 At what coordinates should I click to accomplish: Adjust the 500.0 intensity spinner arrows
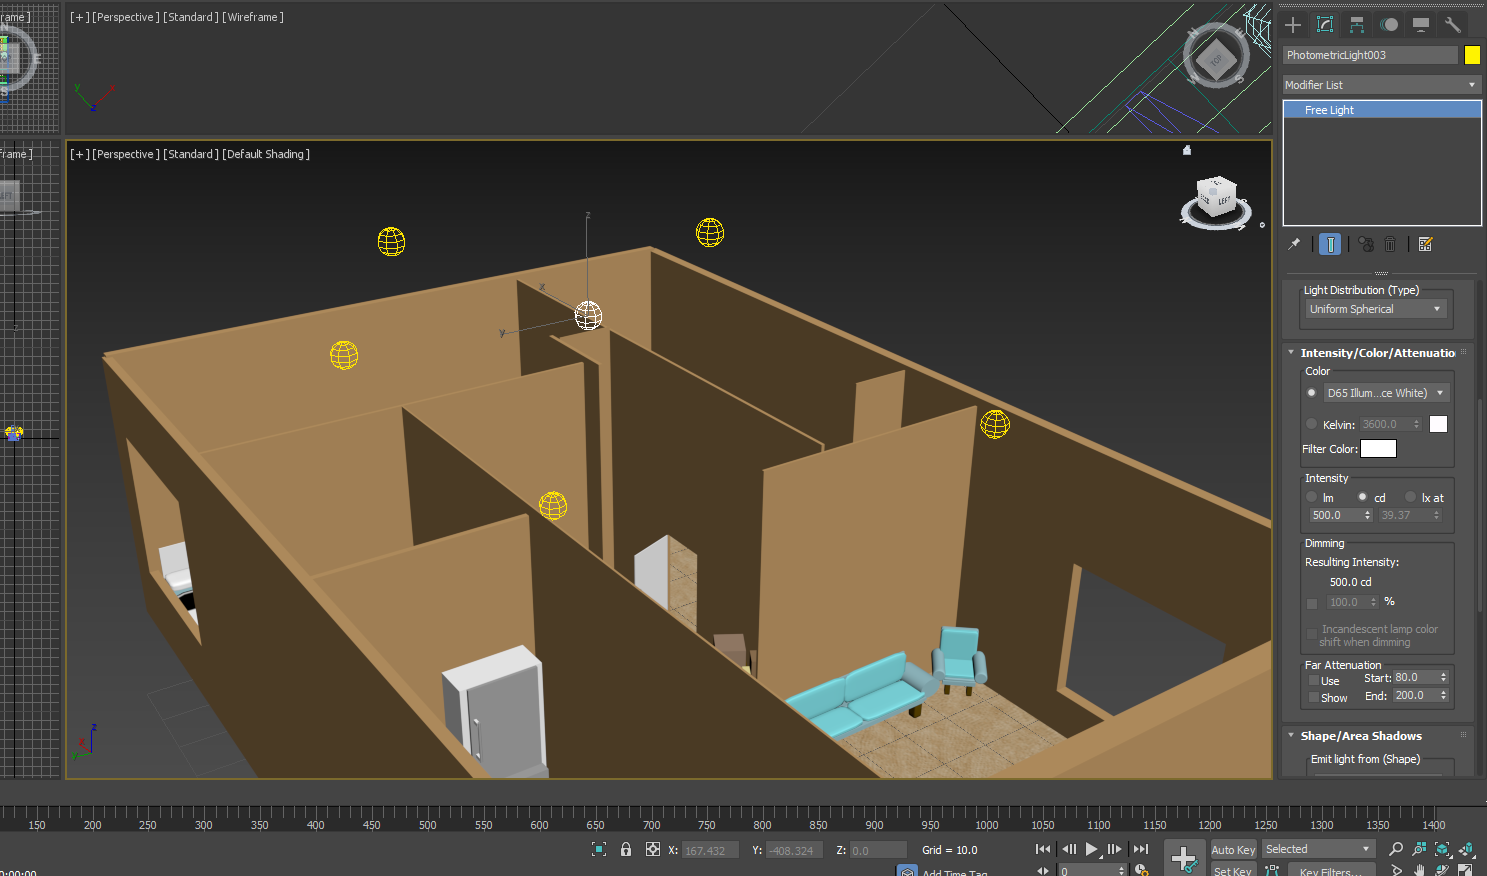(x=1367, y=515)
